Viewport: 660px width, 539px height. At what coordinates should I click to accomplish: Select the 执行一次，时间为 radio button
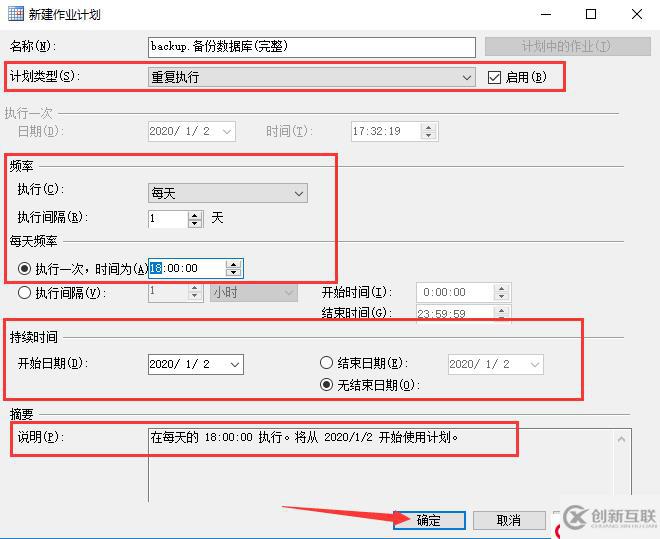pos(24,268)
